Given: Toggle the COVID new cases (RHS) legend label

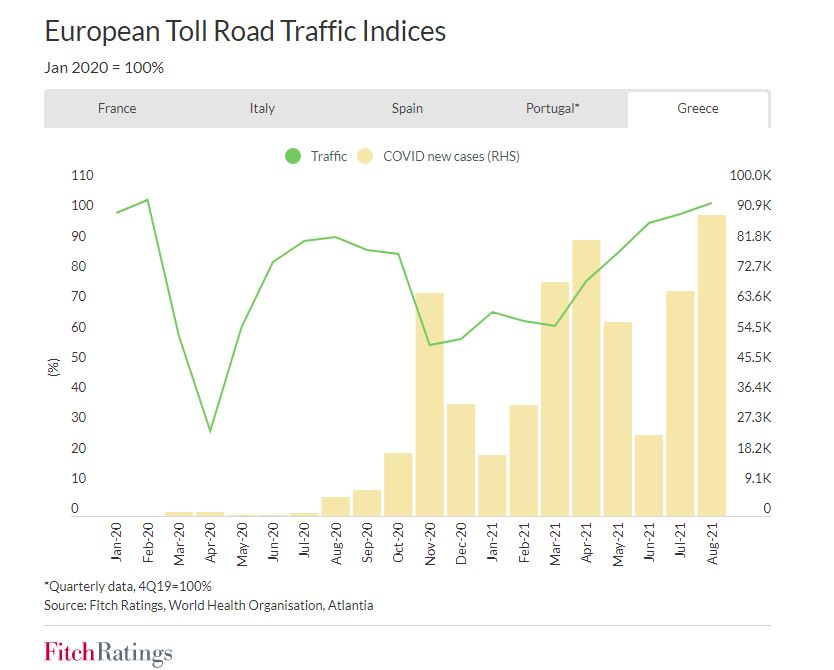Looking at the screenshot, I should click(451, 156).
